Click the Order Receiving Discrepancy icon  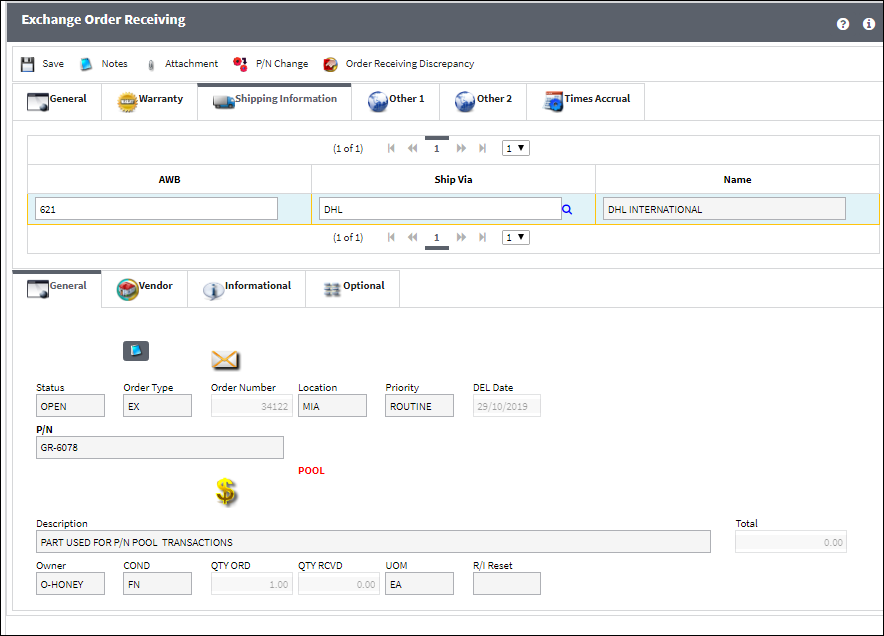330,64
